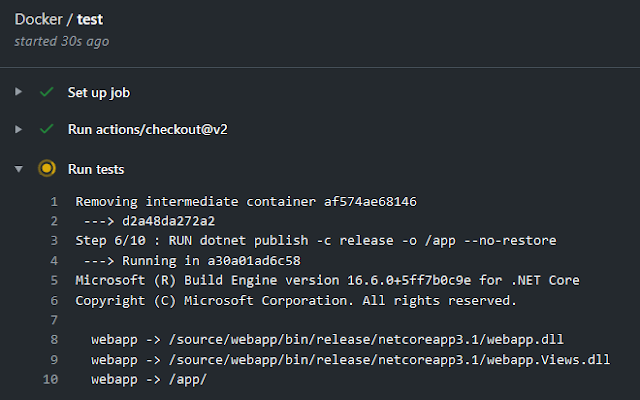This screenshot has width=640, height=400.
Task: Expand the Run actions/checkout@v2 step
Action: pos(18,130)
